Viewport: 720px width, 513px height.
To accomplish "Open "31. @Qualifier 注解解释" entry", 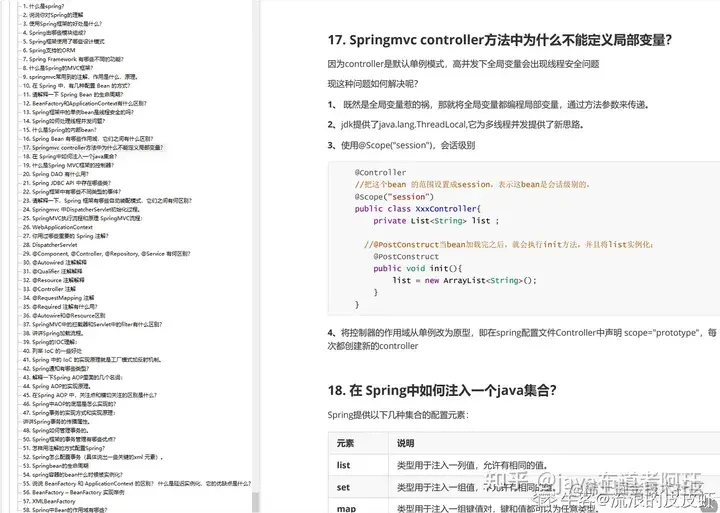I will [53, 271].
